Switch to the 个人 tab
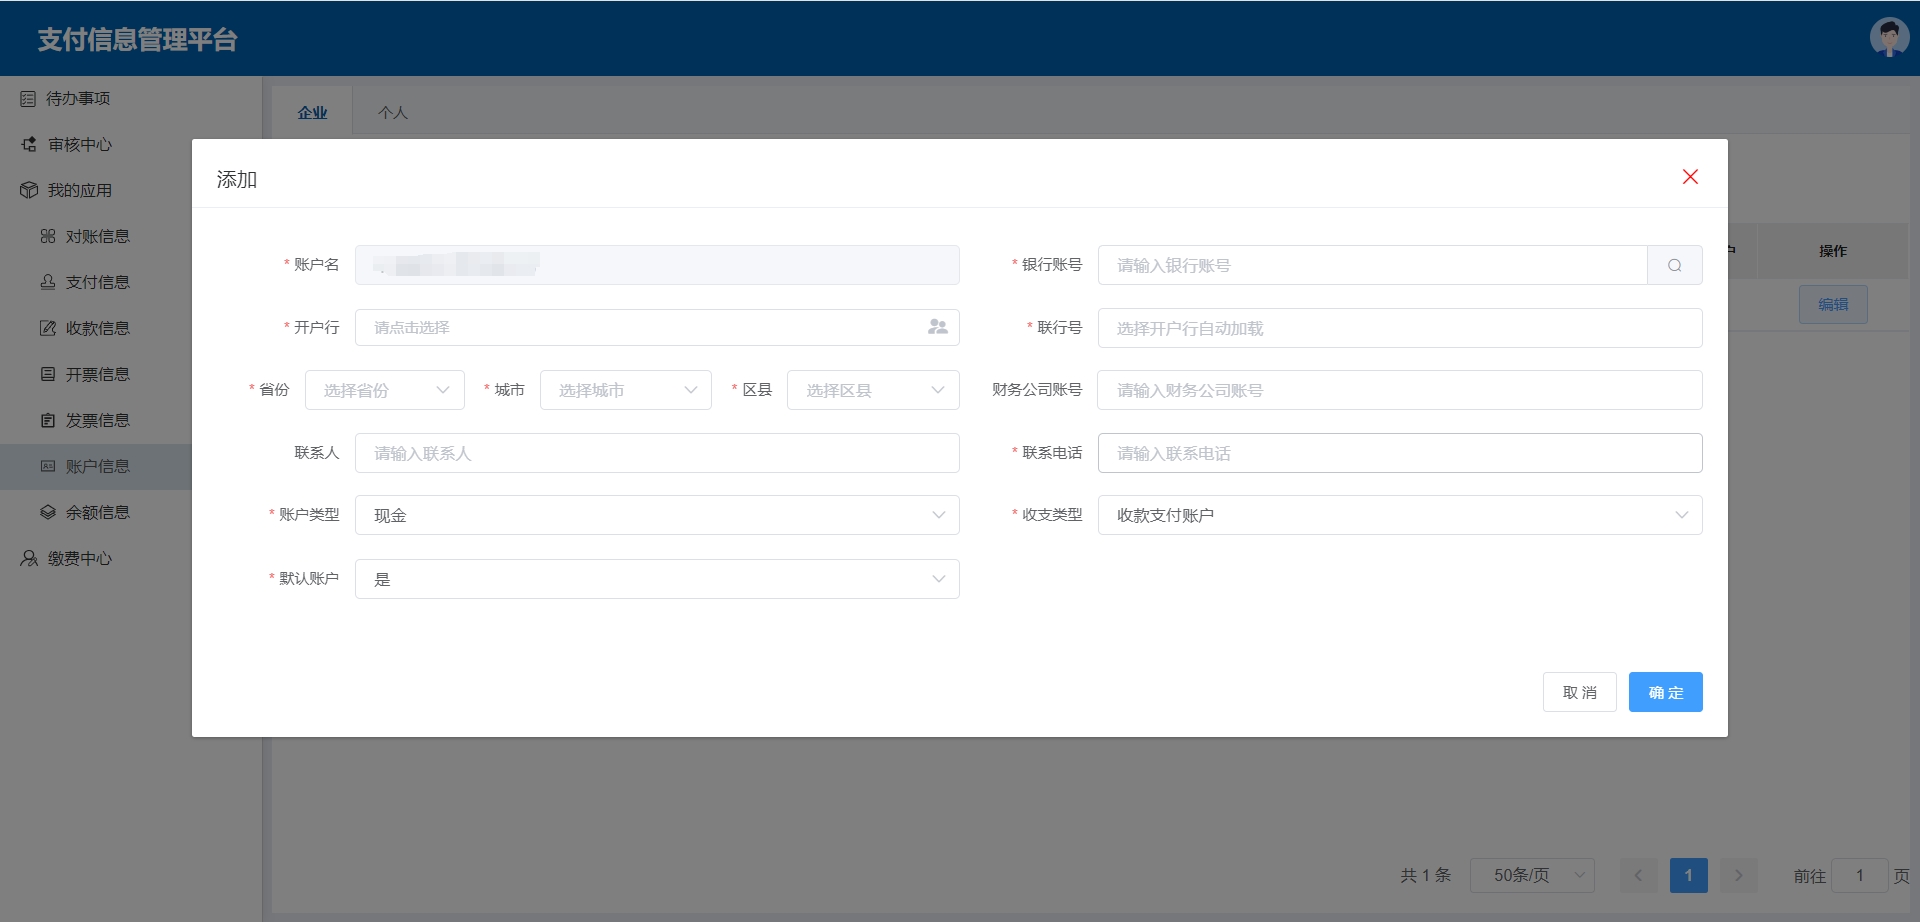The width and height of the screenshot is (1920, 922). pos(392,113)
